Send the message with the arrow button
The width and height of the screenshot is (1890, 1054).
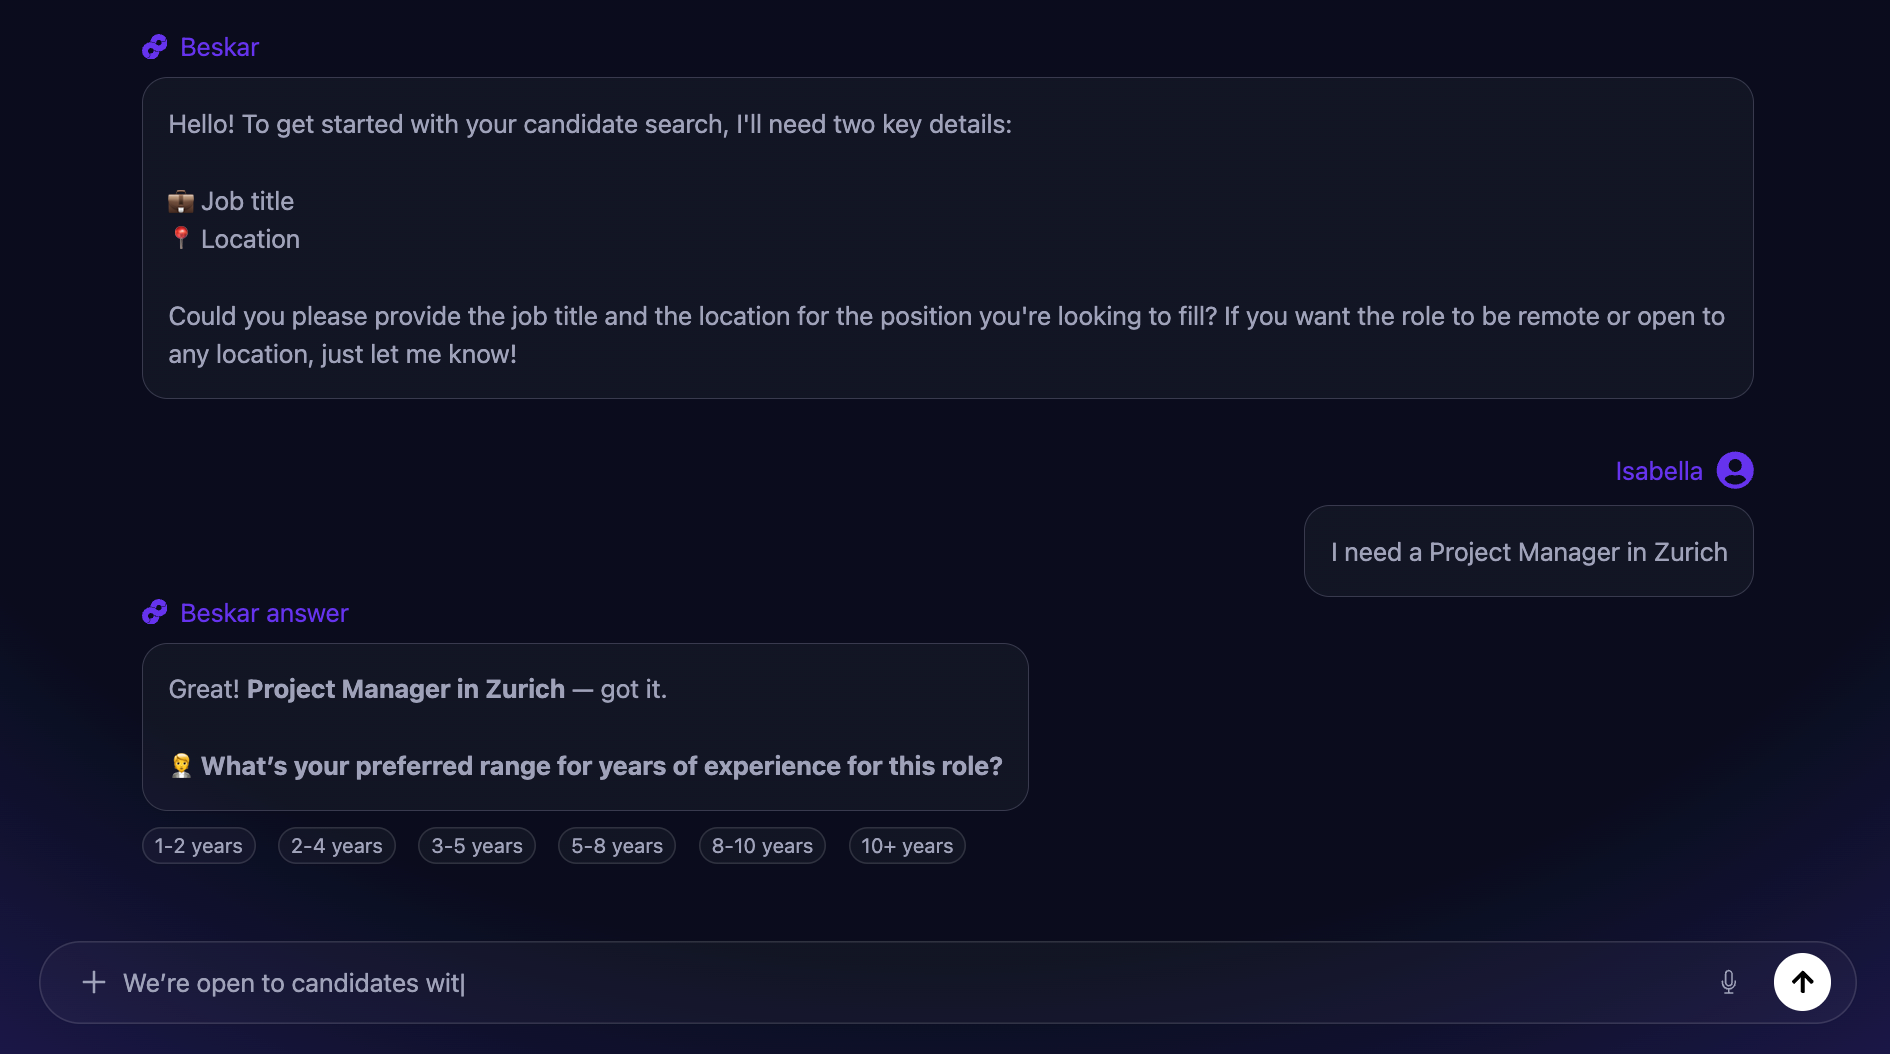point(1802,982)
